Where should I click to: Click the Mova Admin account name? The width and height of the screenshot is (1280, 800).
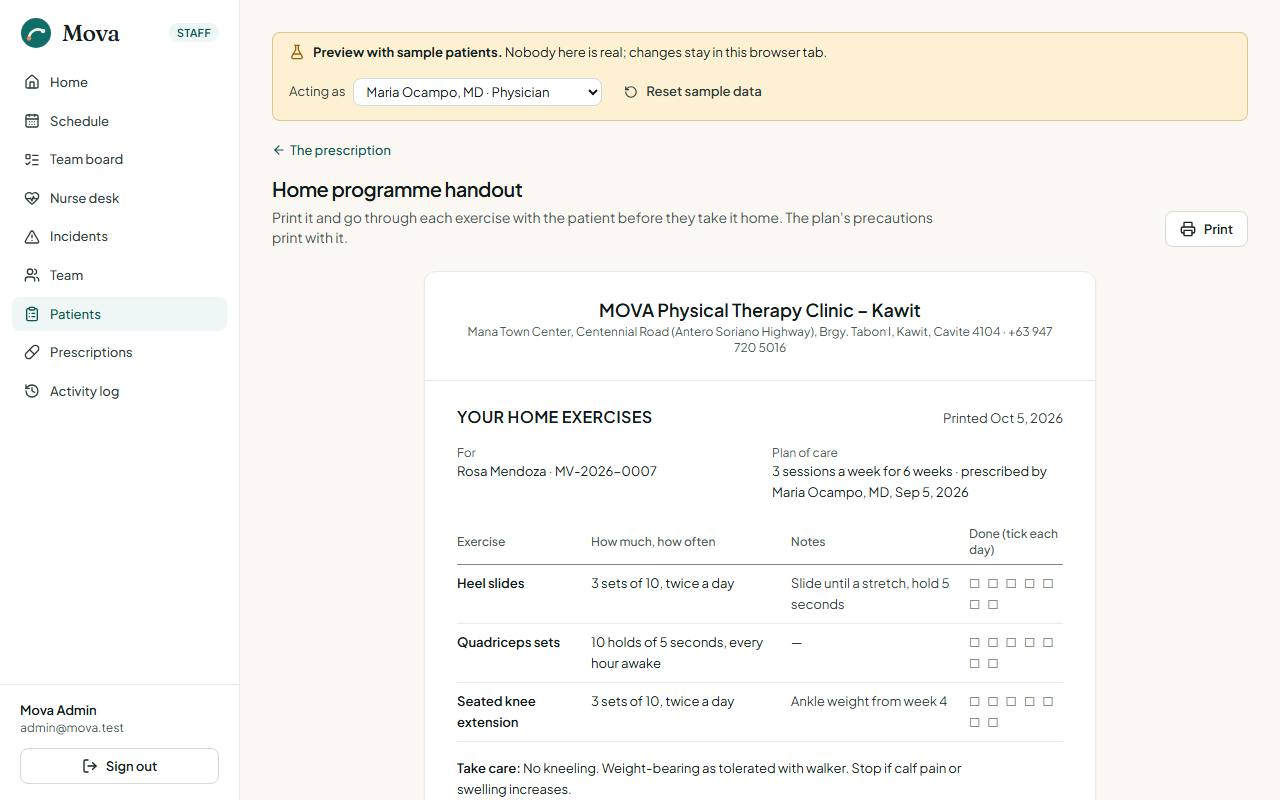(x=58, y=710)
